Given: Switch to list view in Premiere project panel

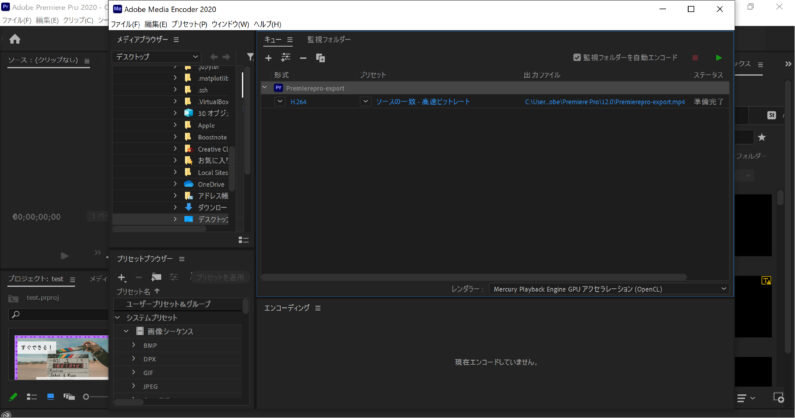Looking at the screenshot, I should [x=31, y=397].
